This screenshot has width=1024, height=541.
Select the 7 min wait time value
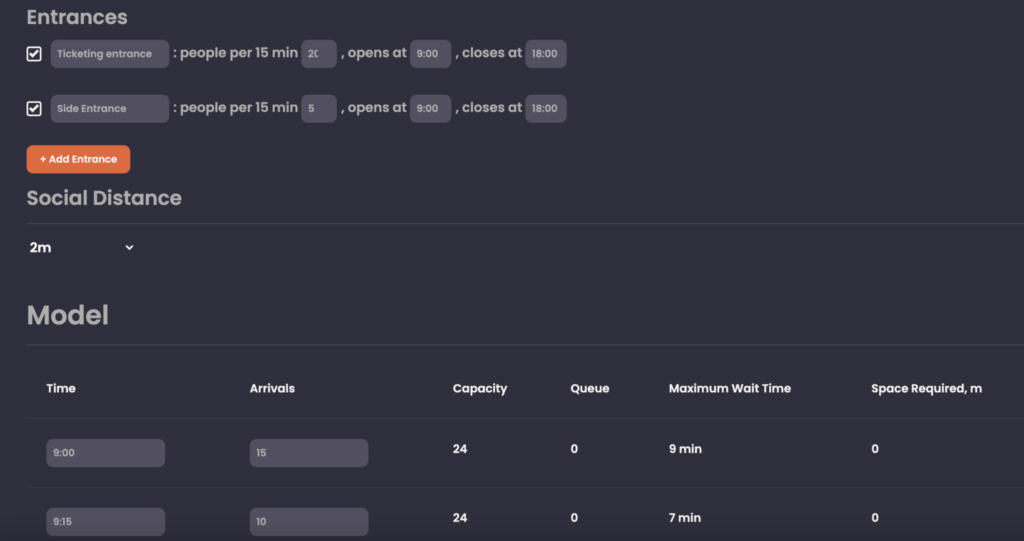tap(684, 517)
